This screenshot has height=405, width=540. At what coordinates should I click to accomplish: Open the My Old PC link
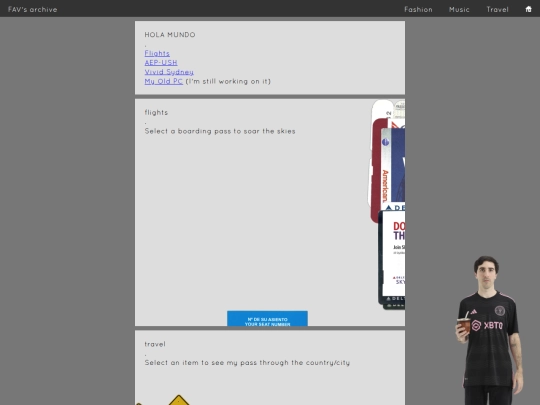click(164, 81)
